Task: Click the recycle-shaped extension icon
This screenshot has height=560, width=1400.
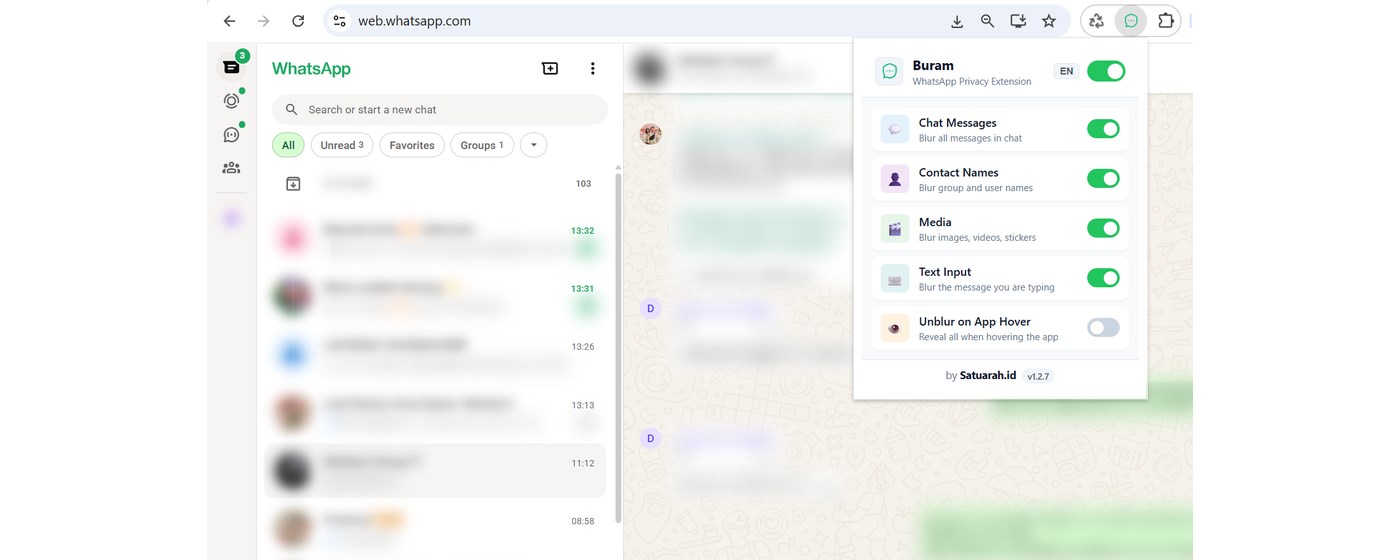Action: click(x=1097, y=21)
